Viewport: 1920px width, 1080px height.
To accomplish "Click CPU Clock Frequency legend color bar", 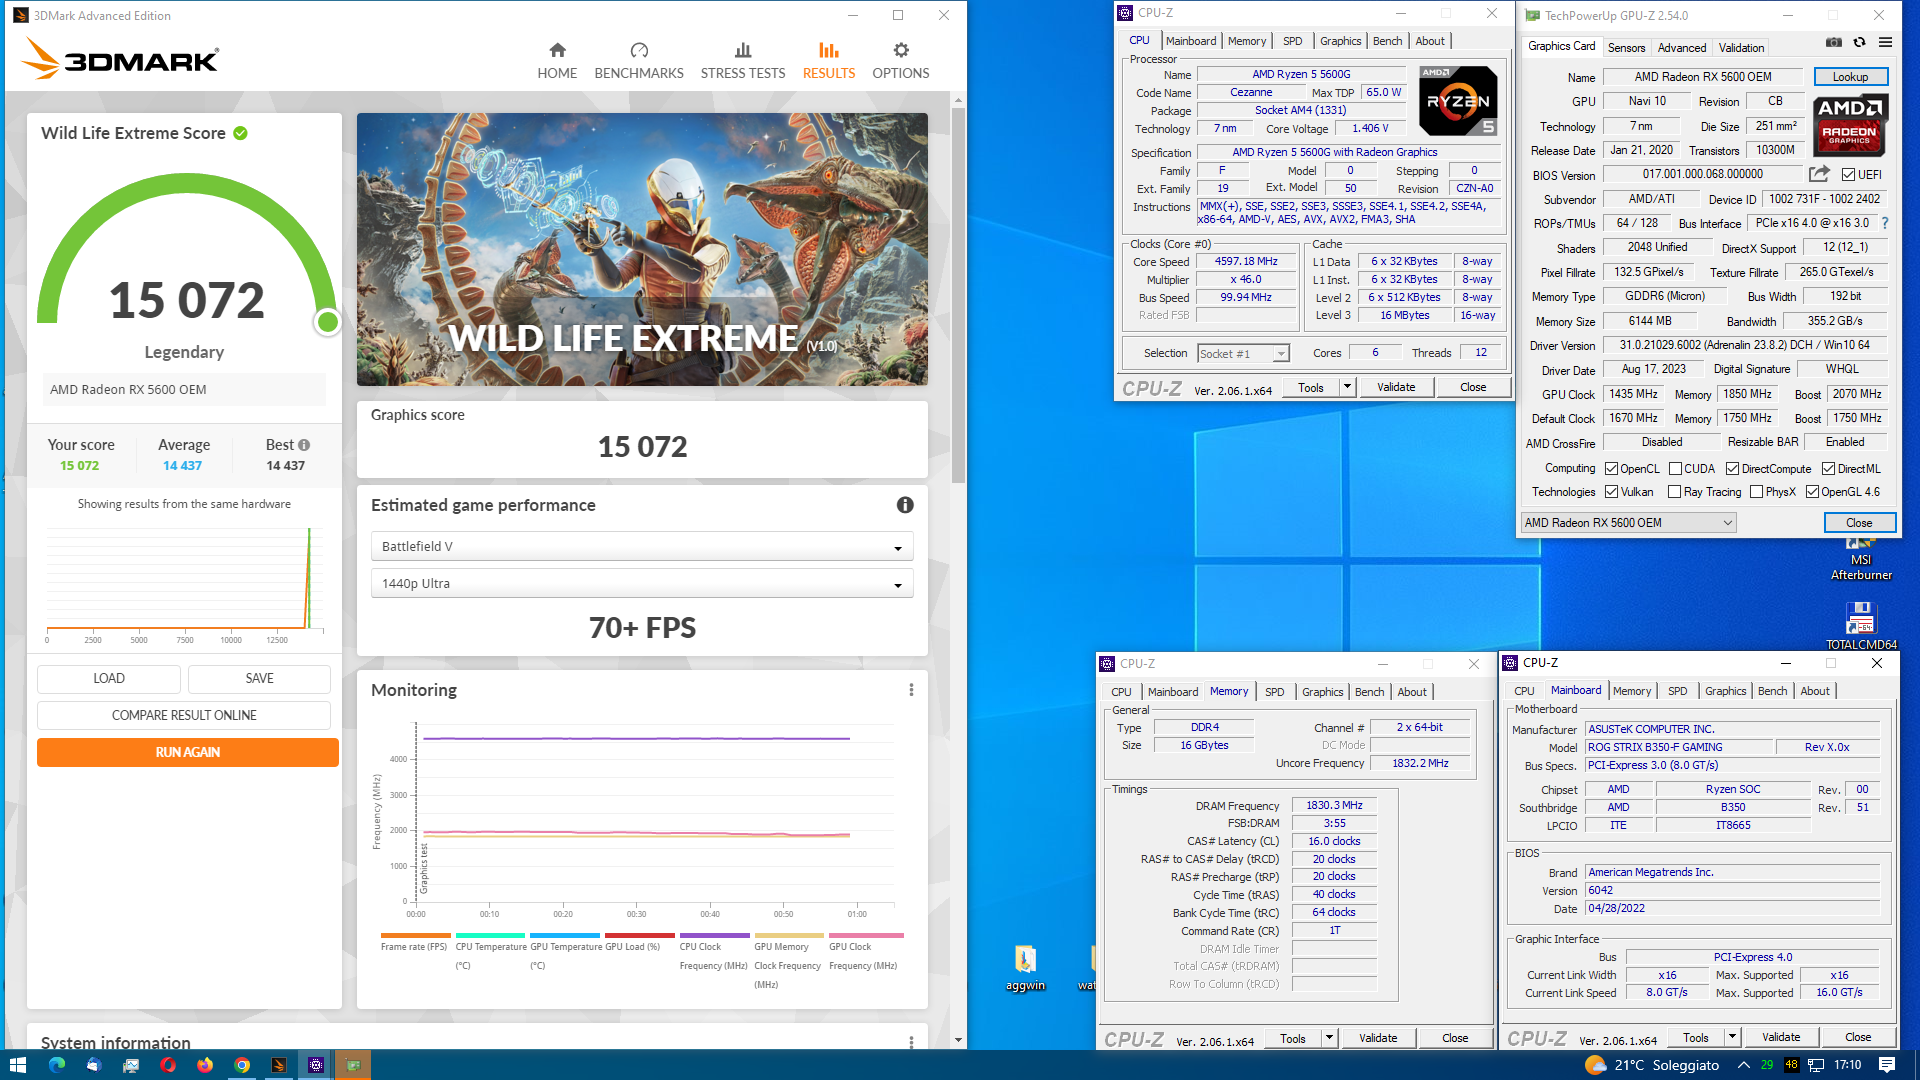I will pos(714,936).
